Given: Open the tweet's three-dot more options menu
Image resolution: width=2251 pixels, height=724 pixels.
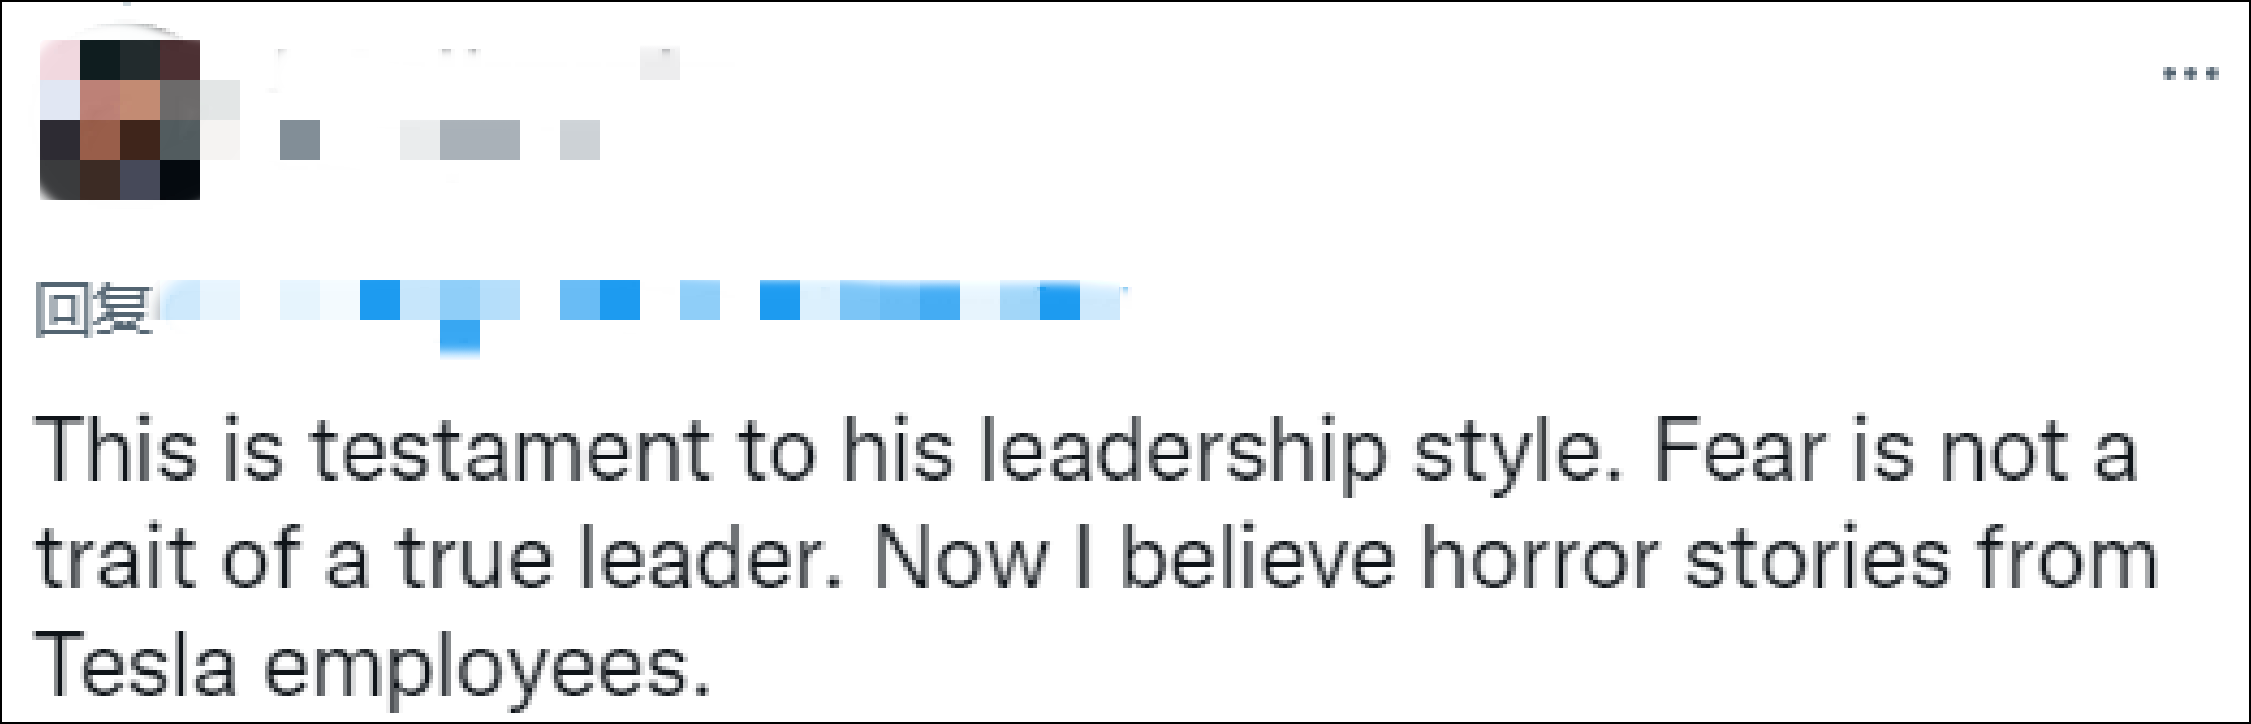Looking at the screenshot, I should pyautogui.click(x=2190, y=74).
